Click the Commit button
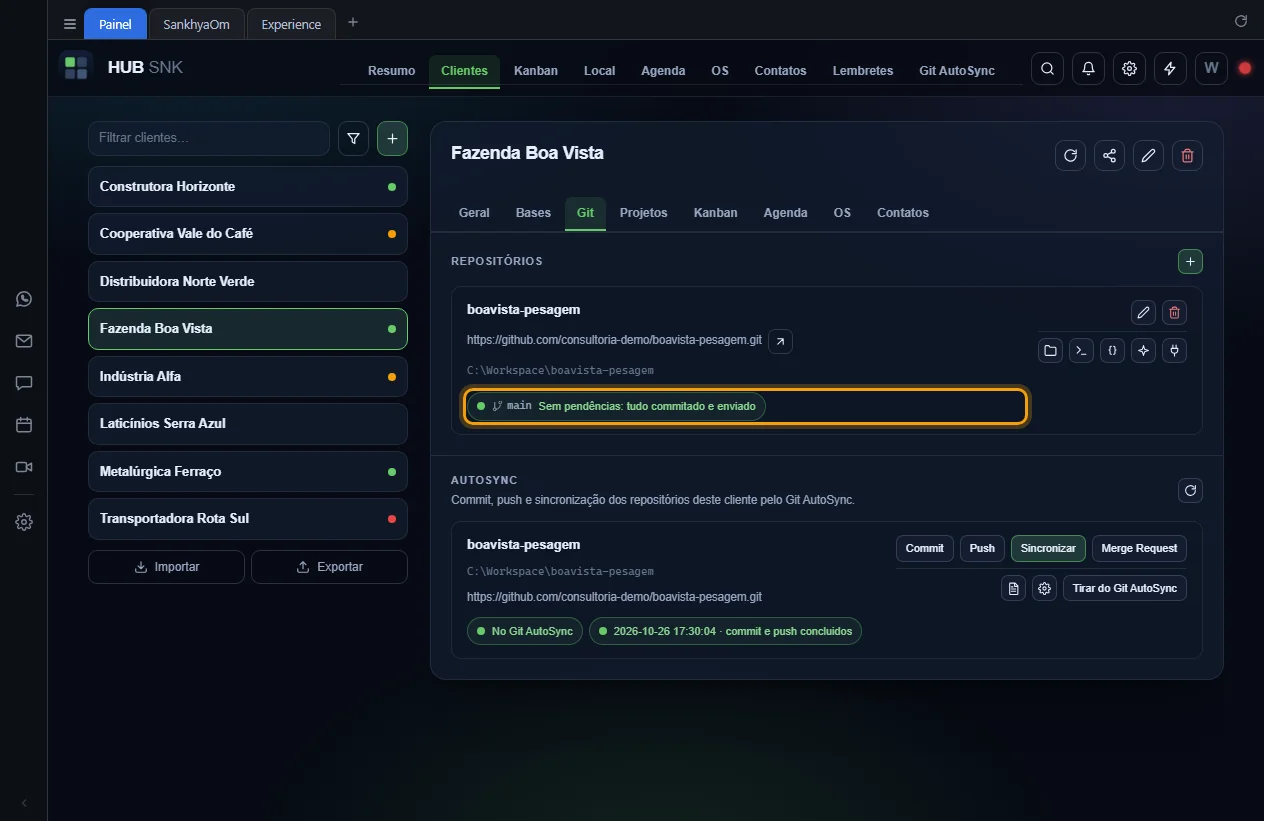 [925, 548]
